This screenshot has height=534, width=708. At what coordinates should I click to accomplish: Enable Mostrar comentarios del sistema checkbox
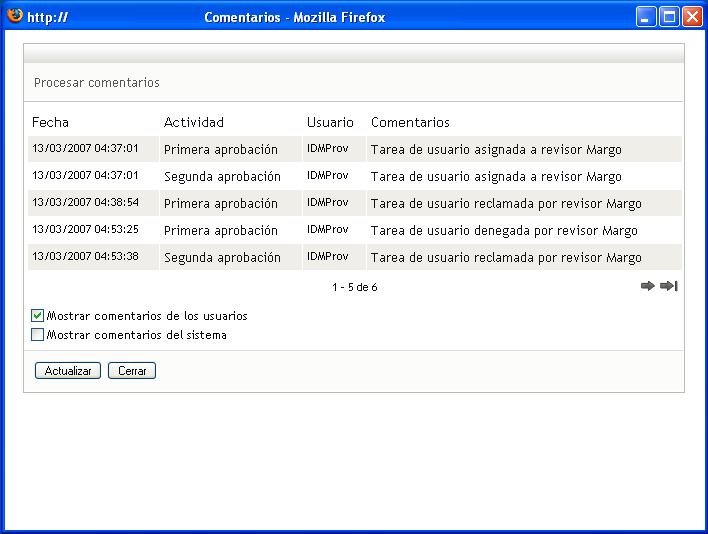pyautogui.click(x=37, y=334)
